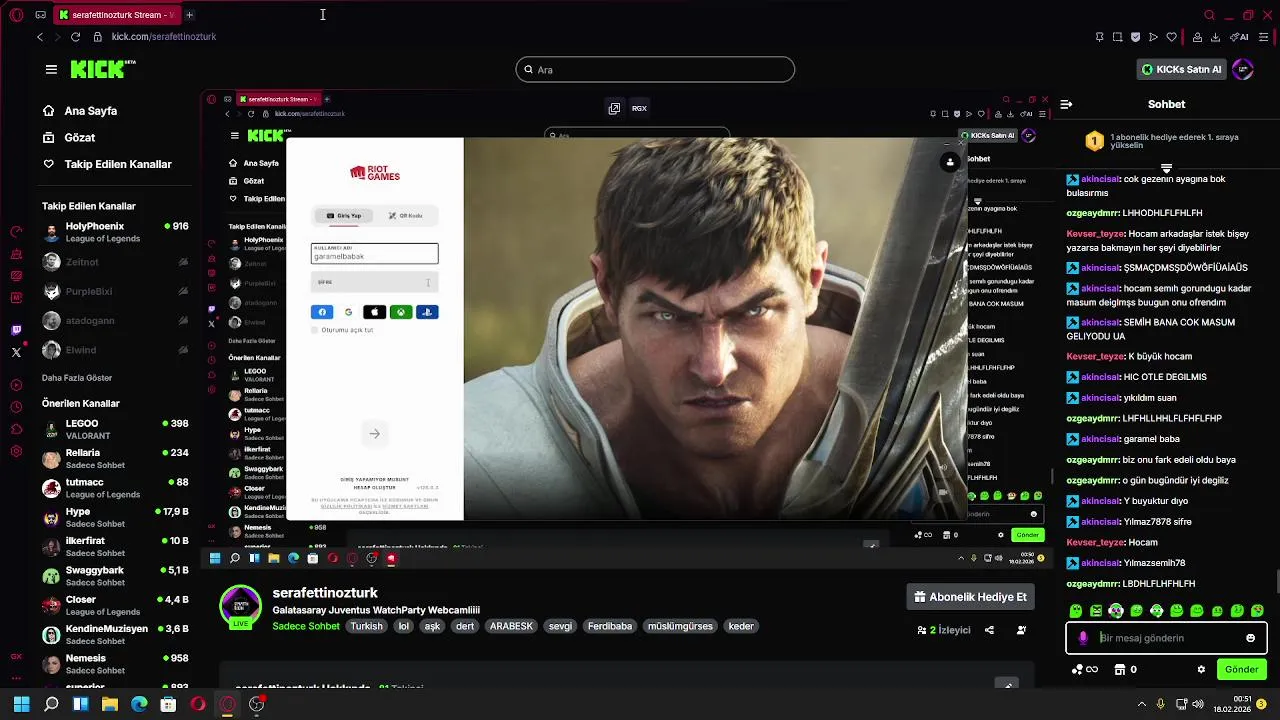Viewport: 1280px width, 720px height.
Task: Click the Opera logo menu button
Action: click(16, 15)
